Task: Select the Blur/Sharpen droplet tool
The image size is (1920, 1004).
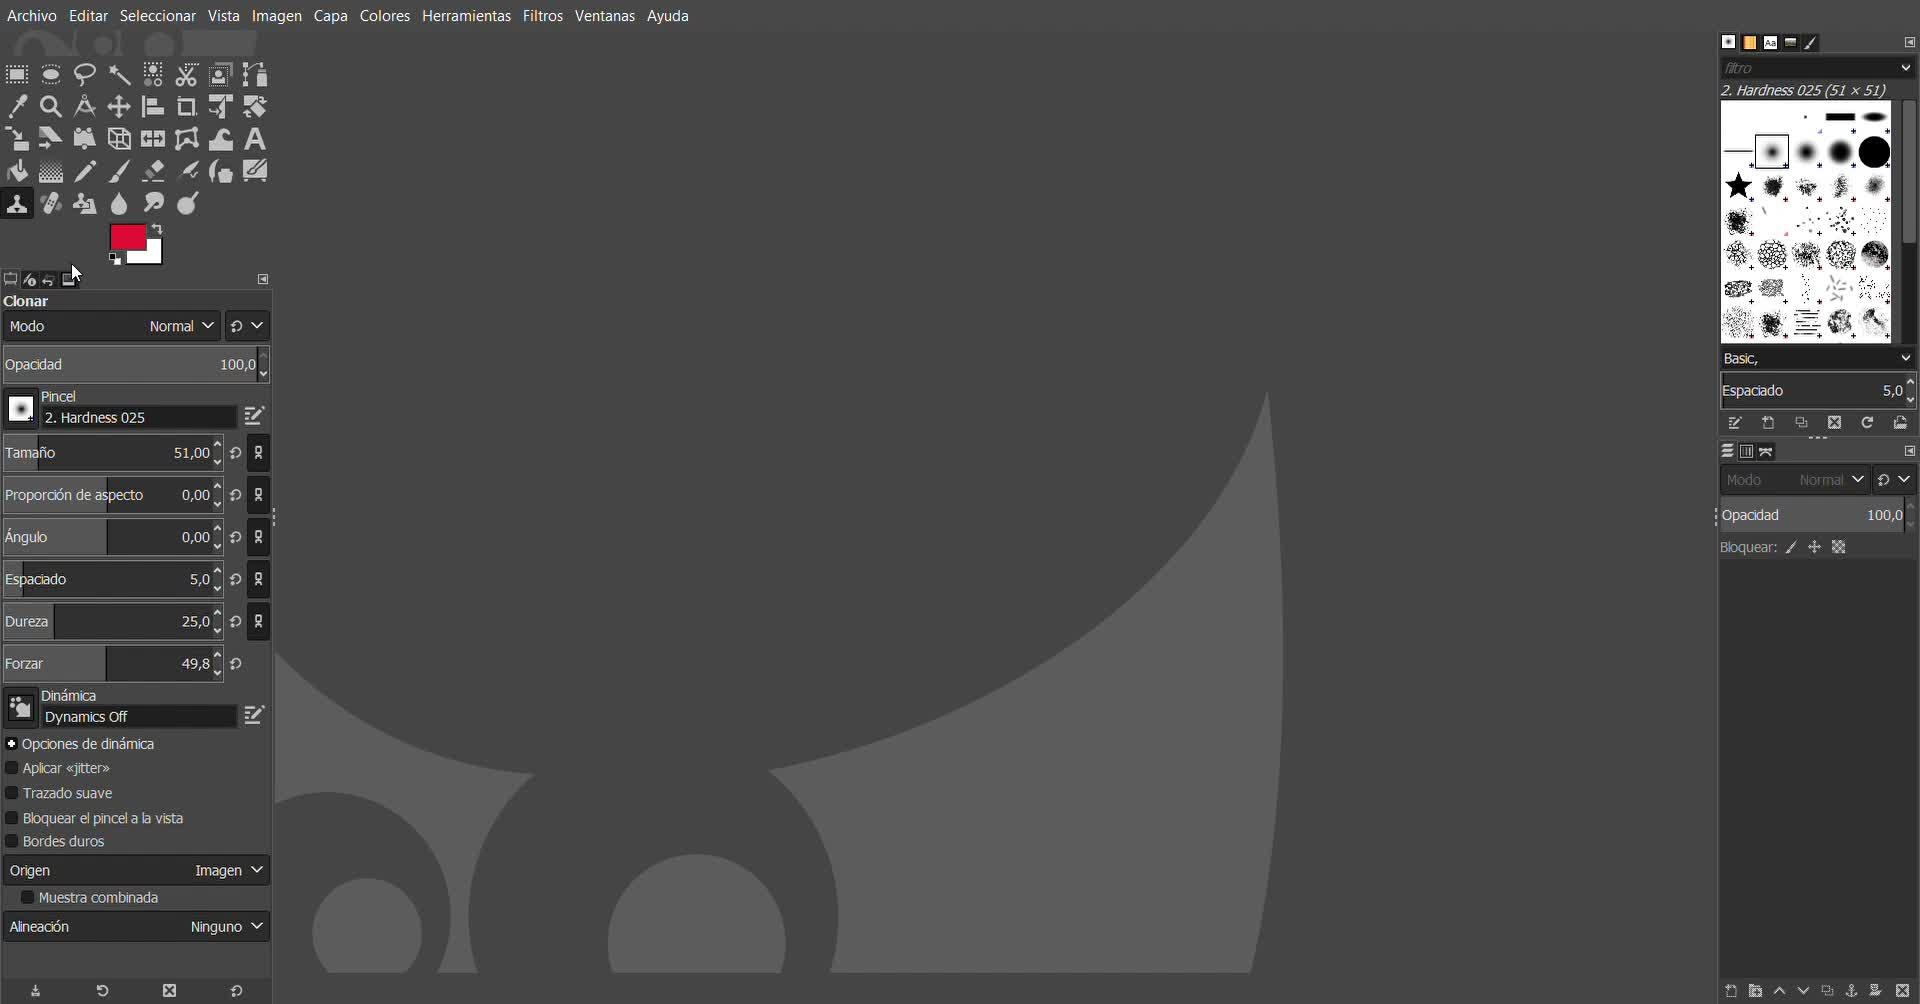Action: click(x=119, y=204)
